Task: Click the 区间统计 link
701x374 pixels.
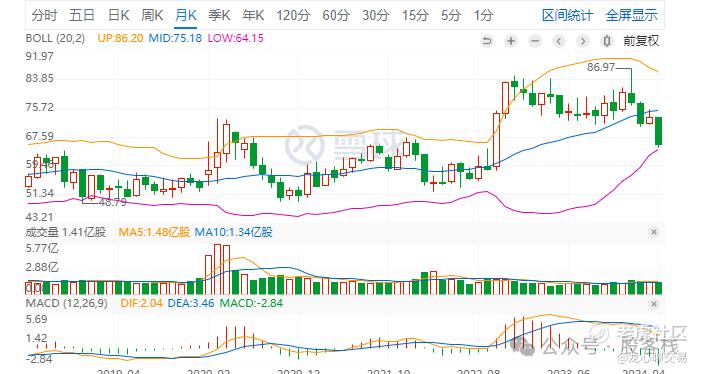Action: click(567, 16)
